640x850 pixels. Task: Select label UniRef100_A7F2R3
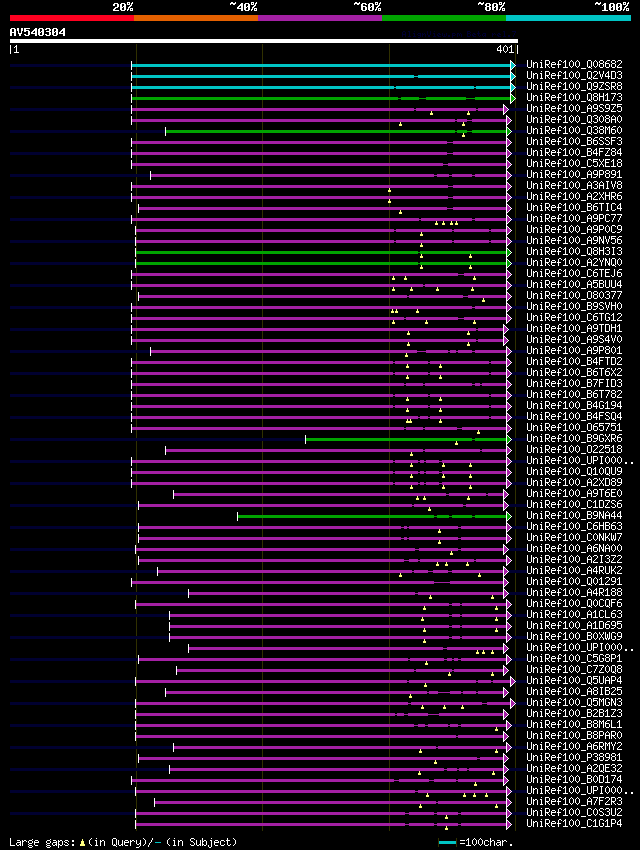coord(574,801)
